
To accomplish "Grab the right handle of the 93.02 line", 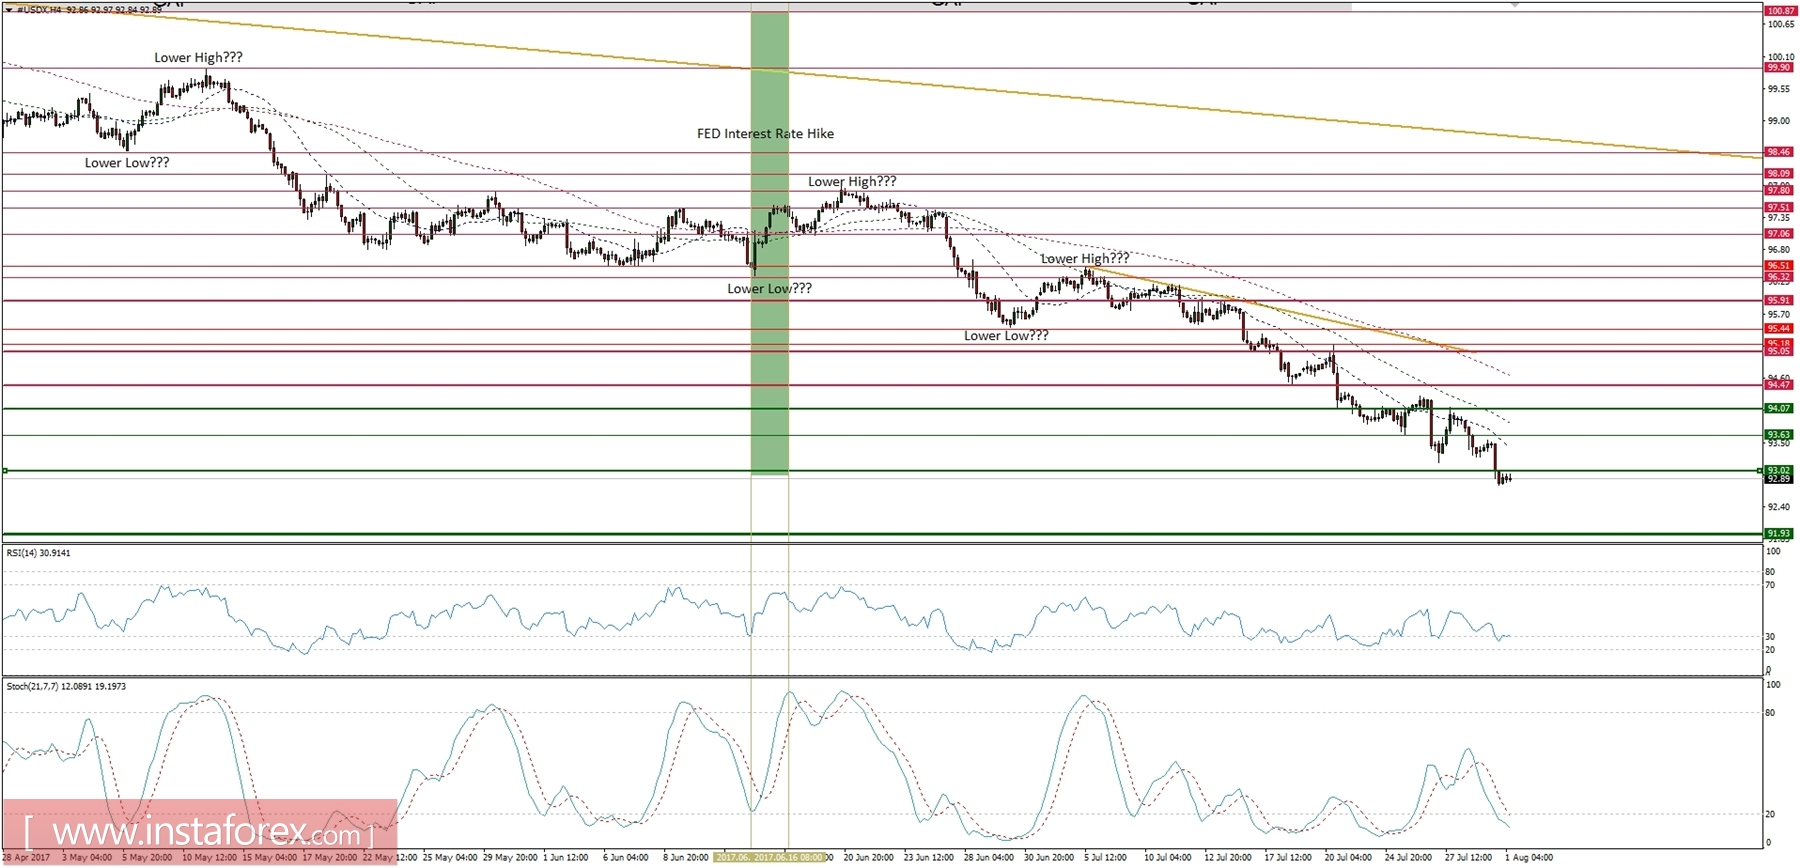I will coord(1759,470).
